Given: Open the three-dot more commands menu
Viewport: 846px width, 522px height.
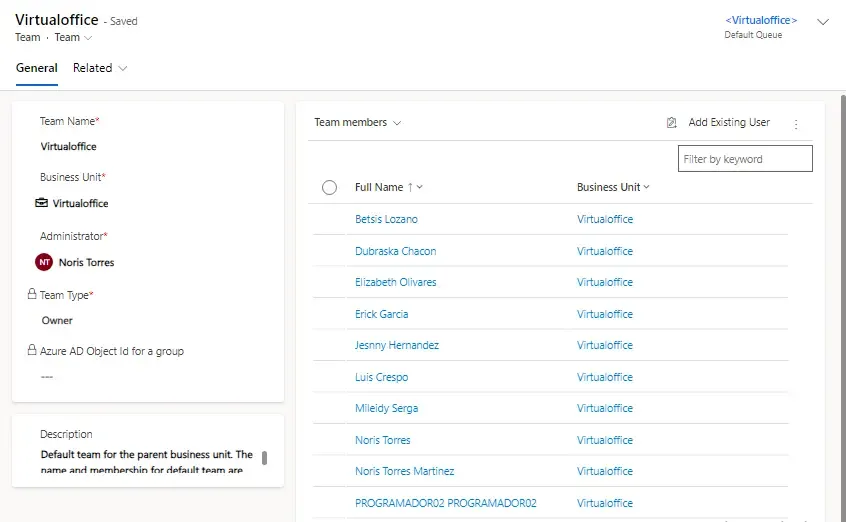Looking at the screenshot, I should pos(796,124).
